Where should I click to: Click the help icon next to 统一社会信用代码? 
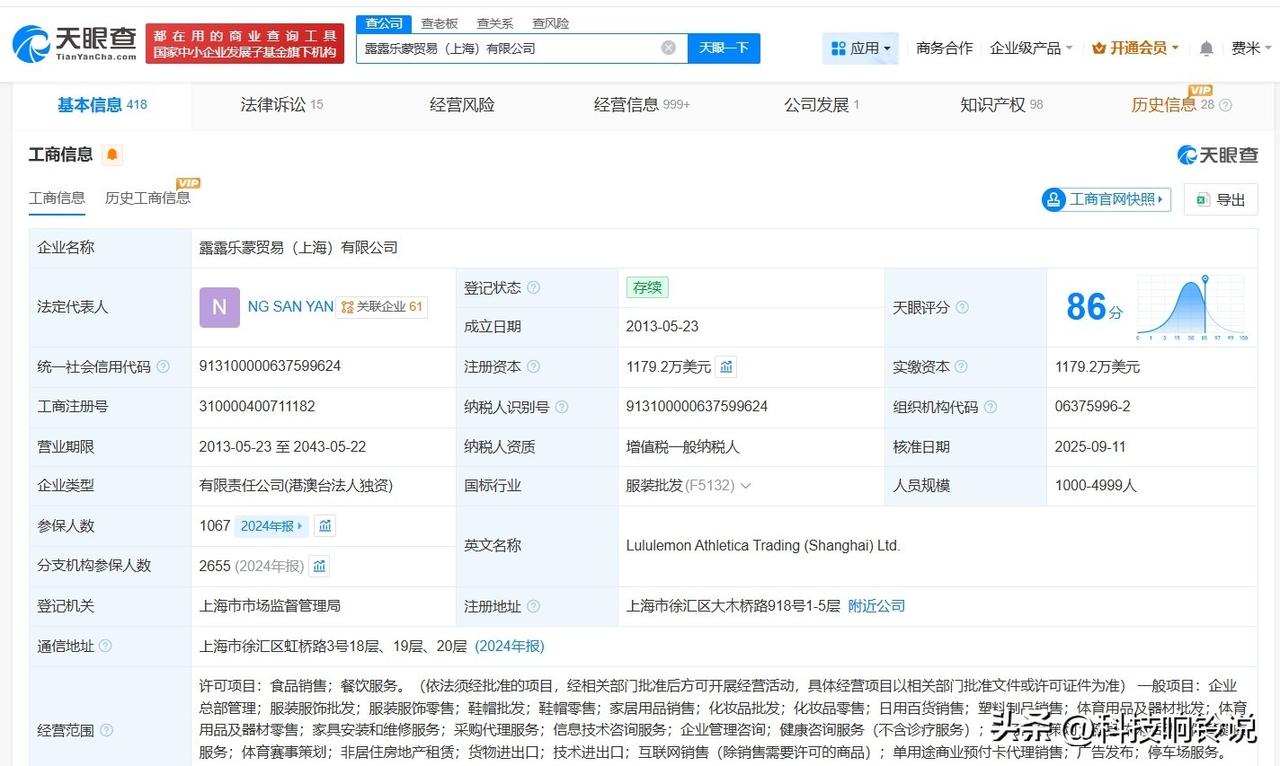[163, 367]
